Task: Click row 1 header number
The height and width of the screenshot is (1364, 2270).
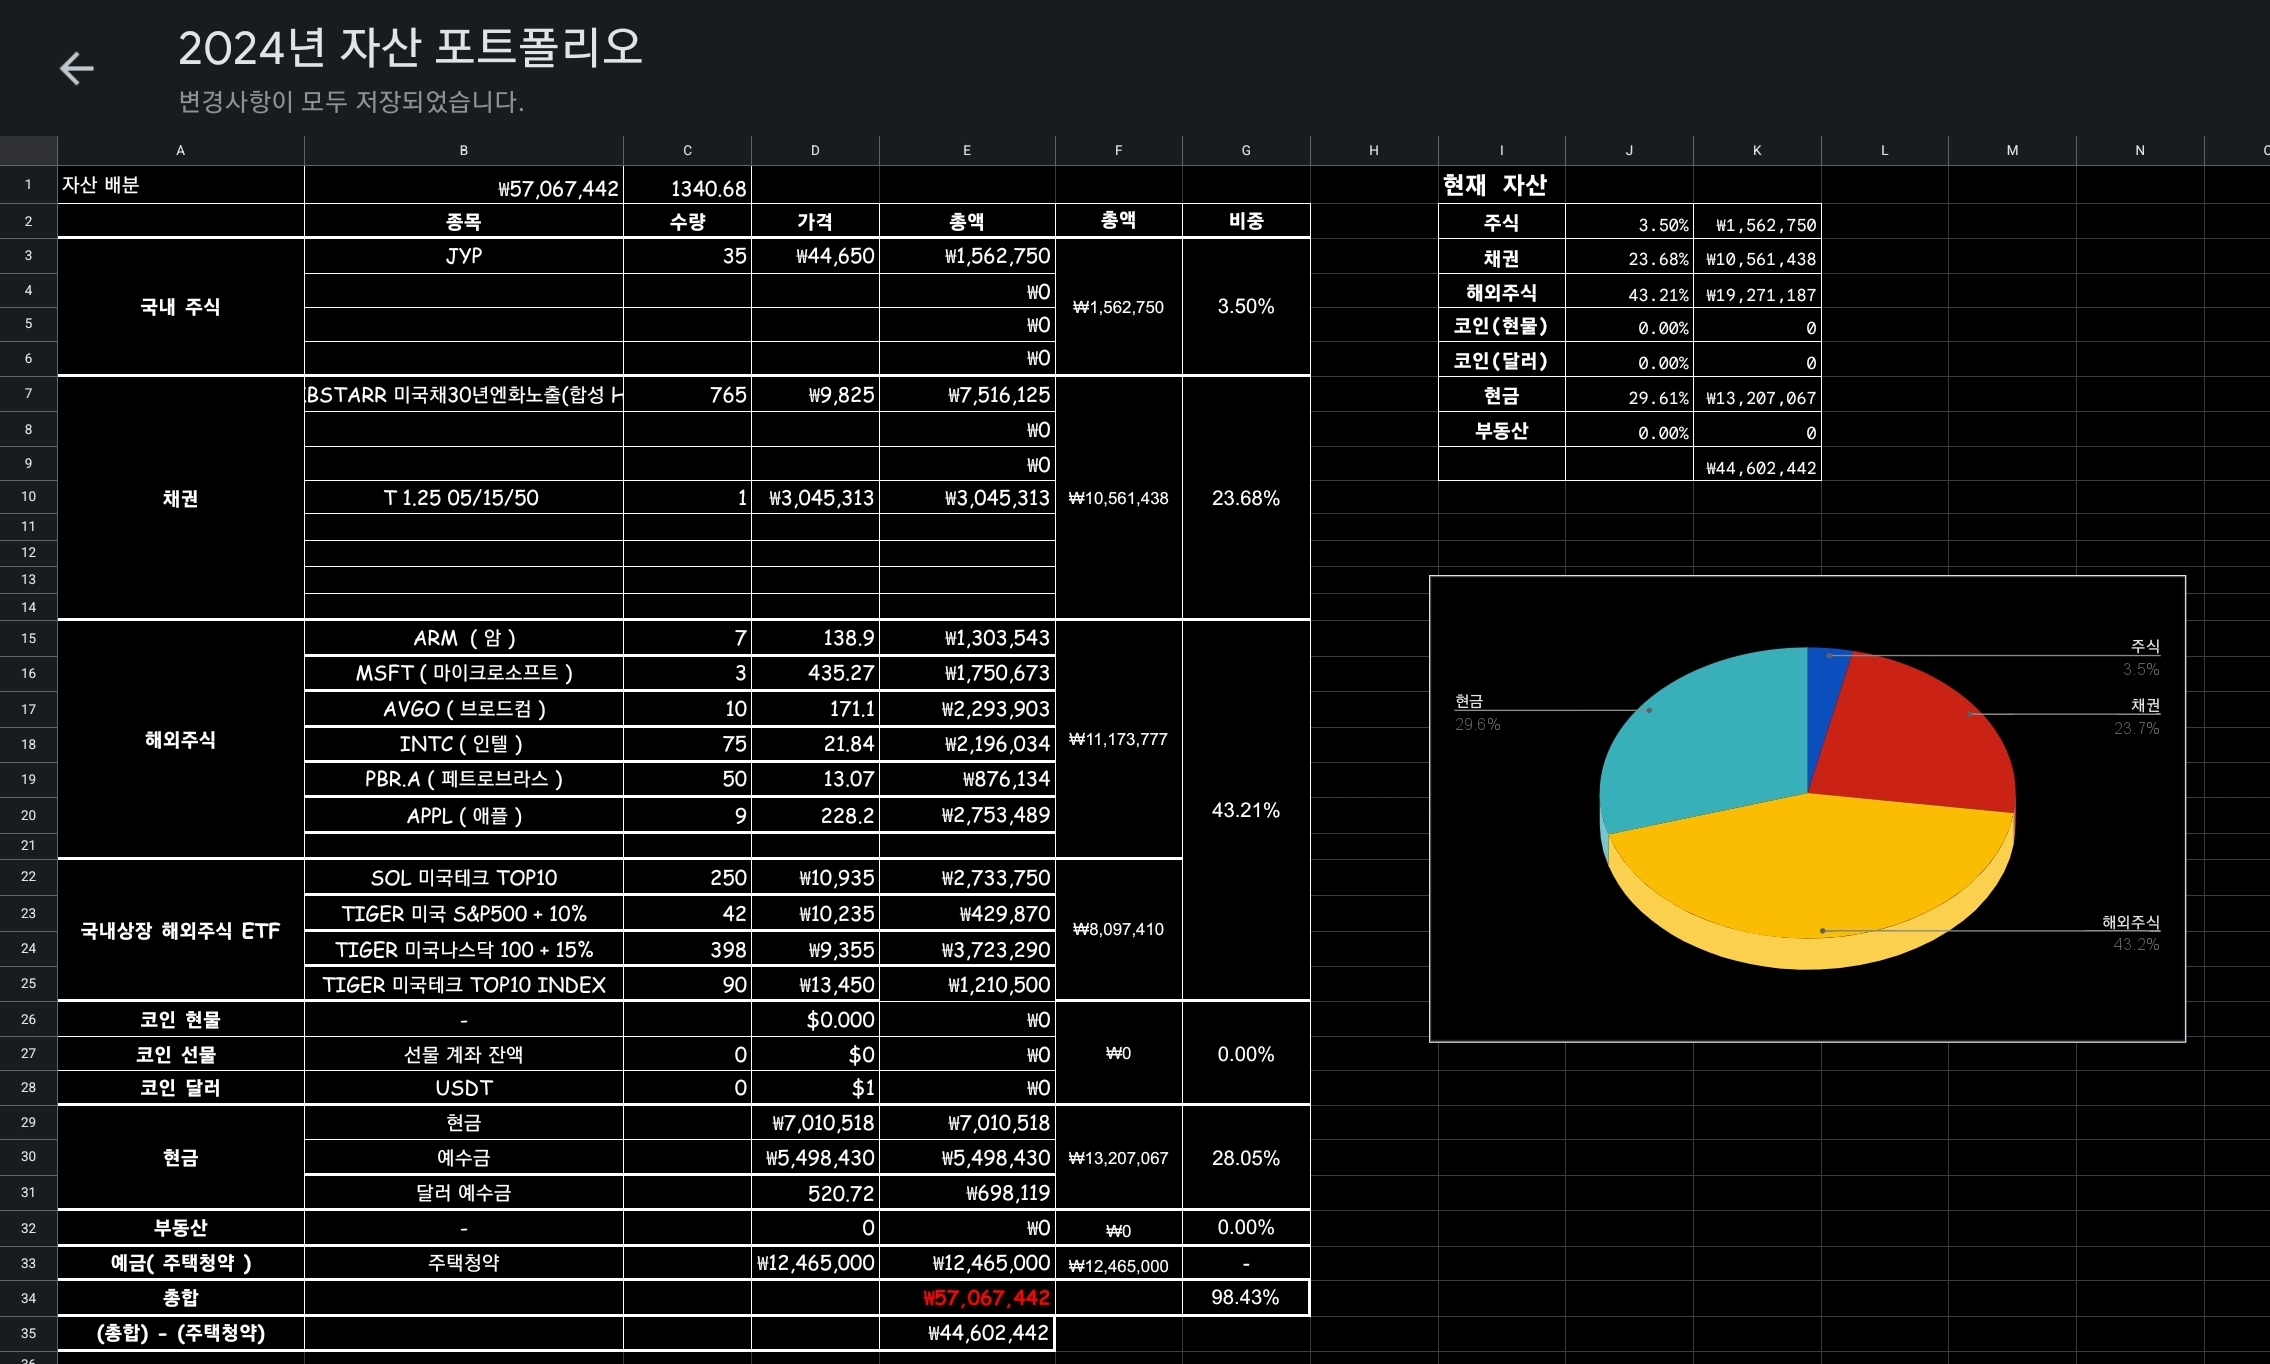Action: [28, 184]
